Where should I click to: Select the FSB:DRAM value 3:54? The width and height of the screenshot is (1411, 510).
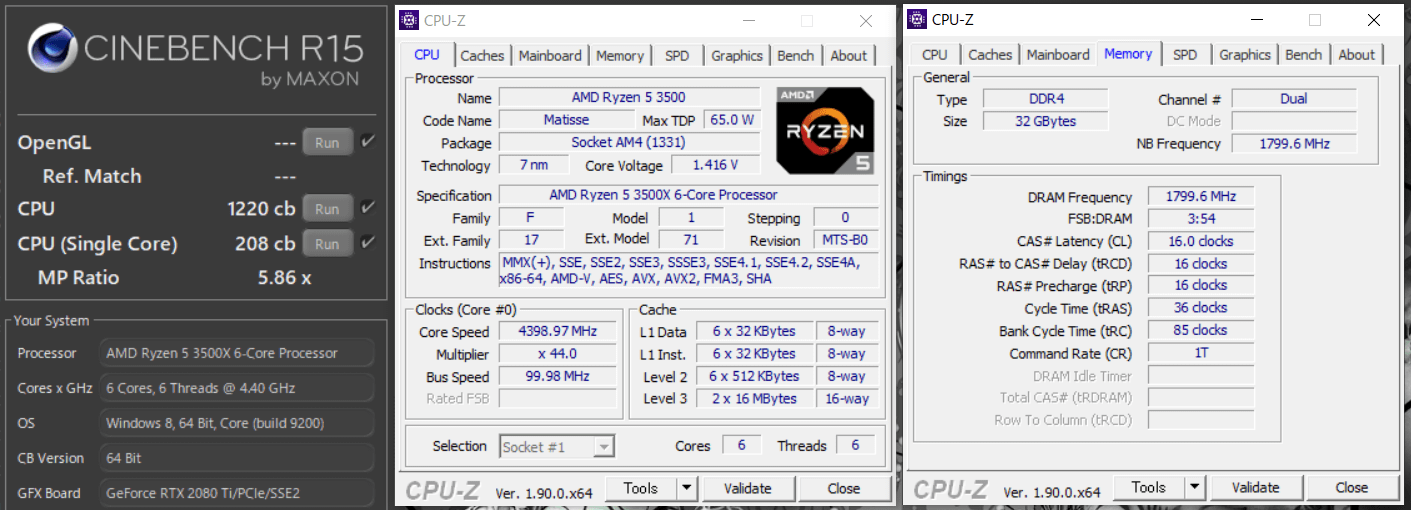(1200, 219)
